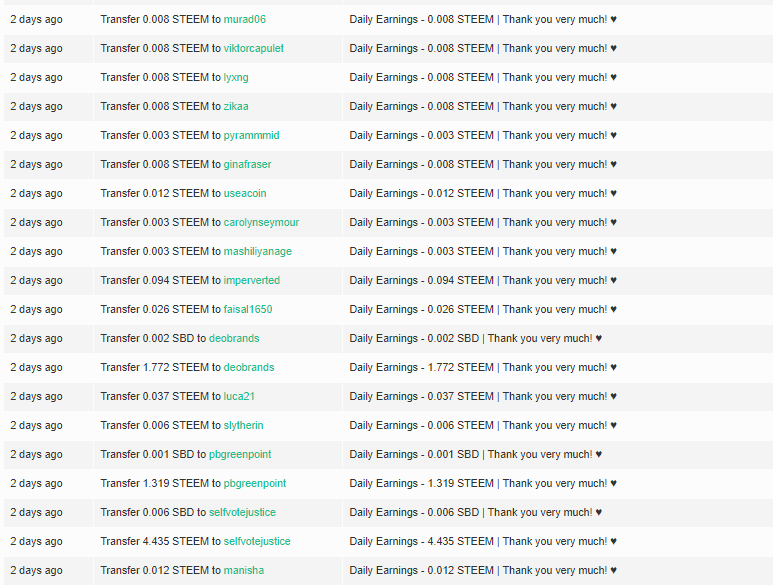Viewport: 773px width, 585px height.
Task: Open selfvotejustice link in the 0.006 SBD row
Action: coord(242,514)
